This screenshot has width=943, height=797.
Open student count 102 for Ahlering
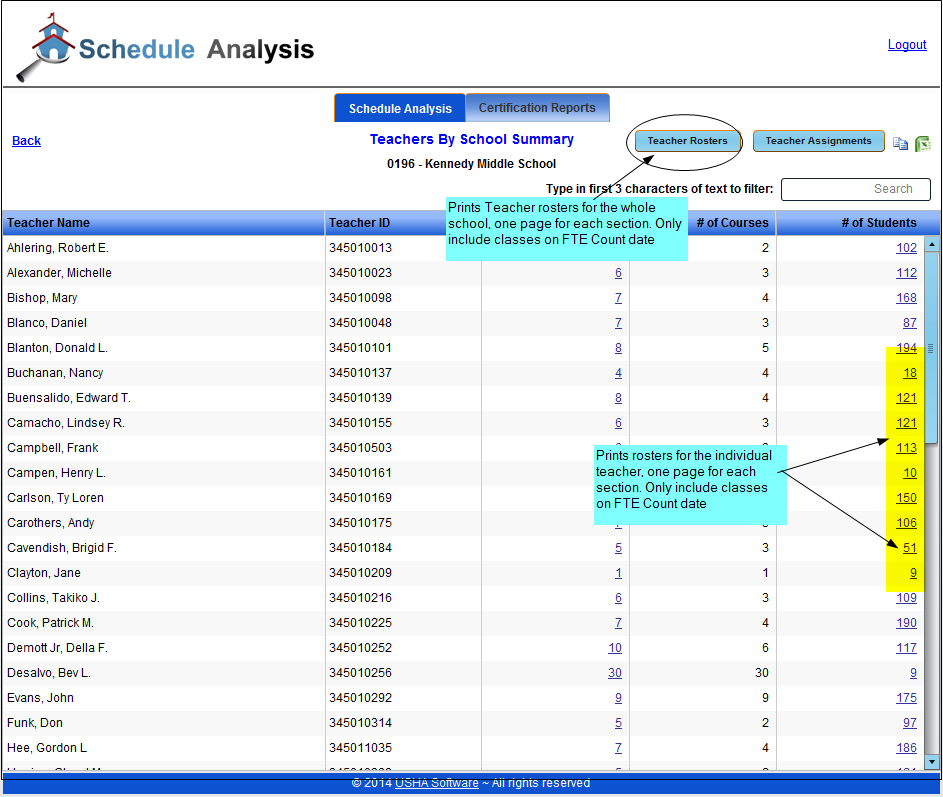click(x=906, y=248)
